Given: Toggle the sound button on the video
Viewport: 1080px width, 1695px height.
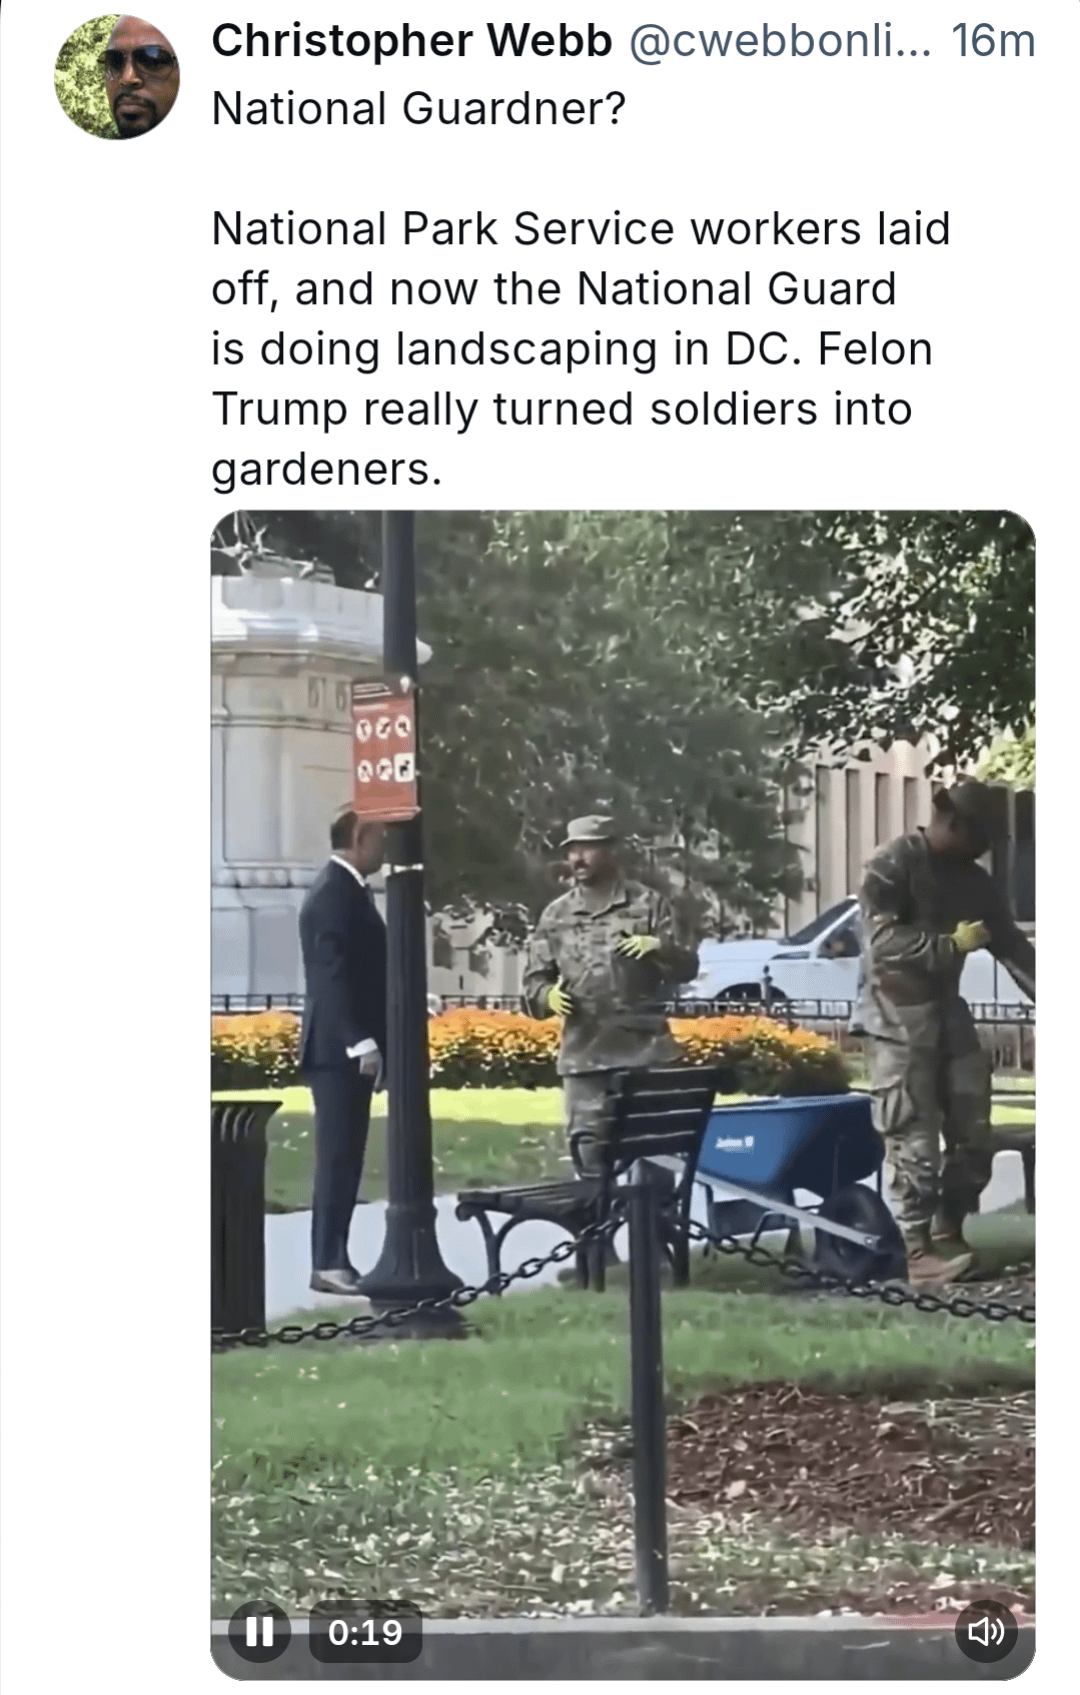Looking at the screenshot, I should [x=986, y=1632].
